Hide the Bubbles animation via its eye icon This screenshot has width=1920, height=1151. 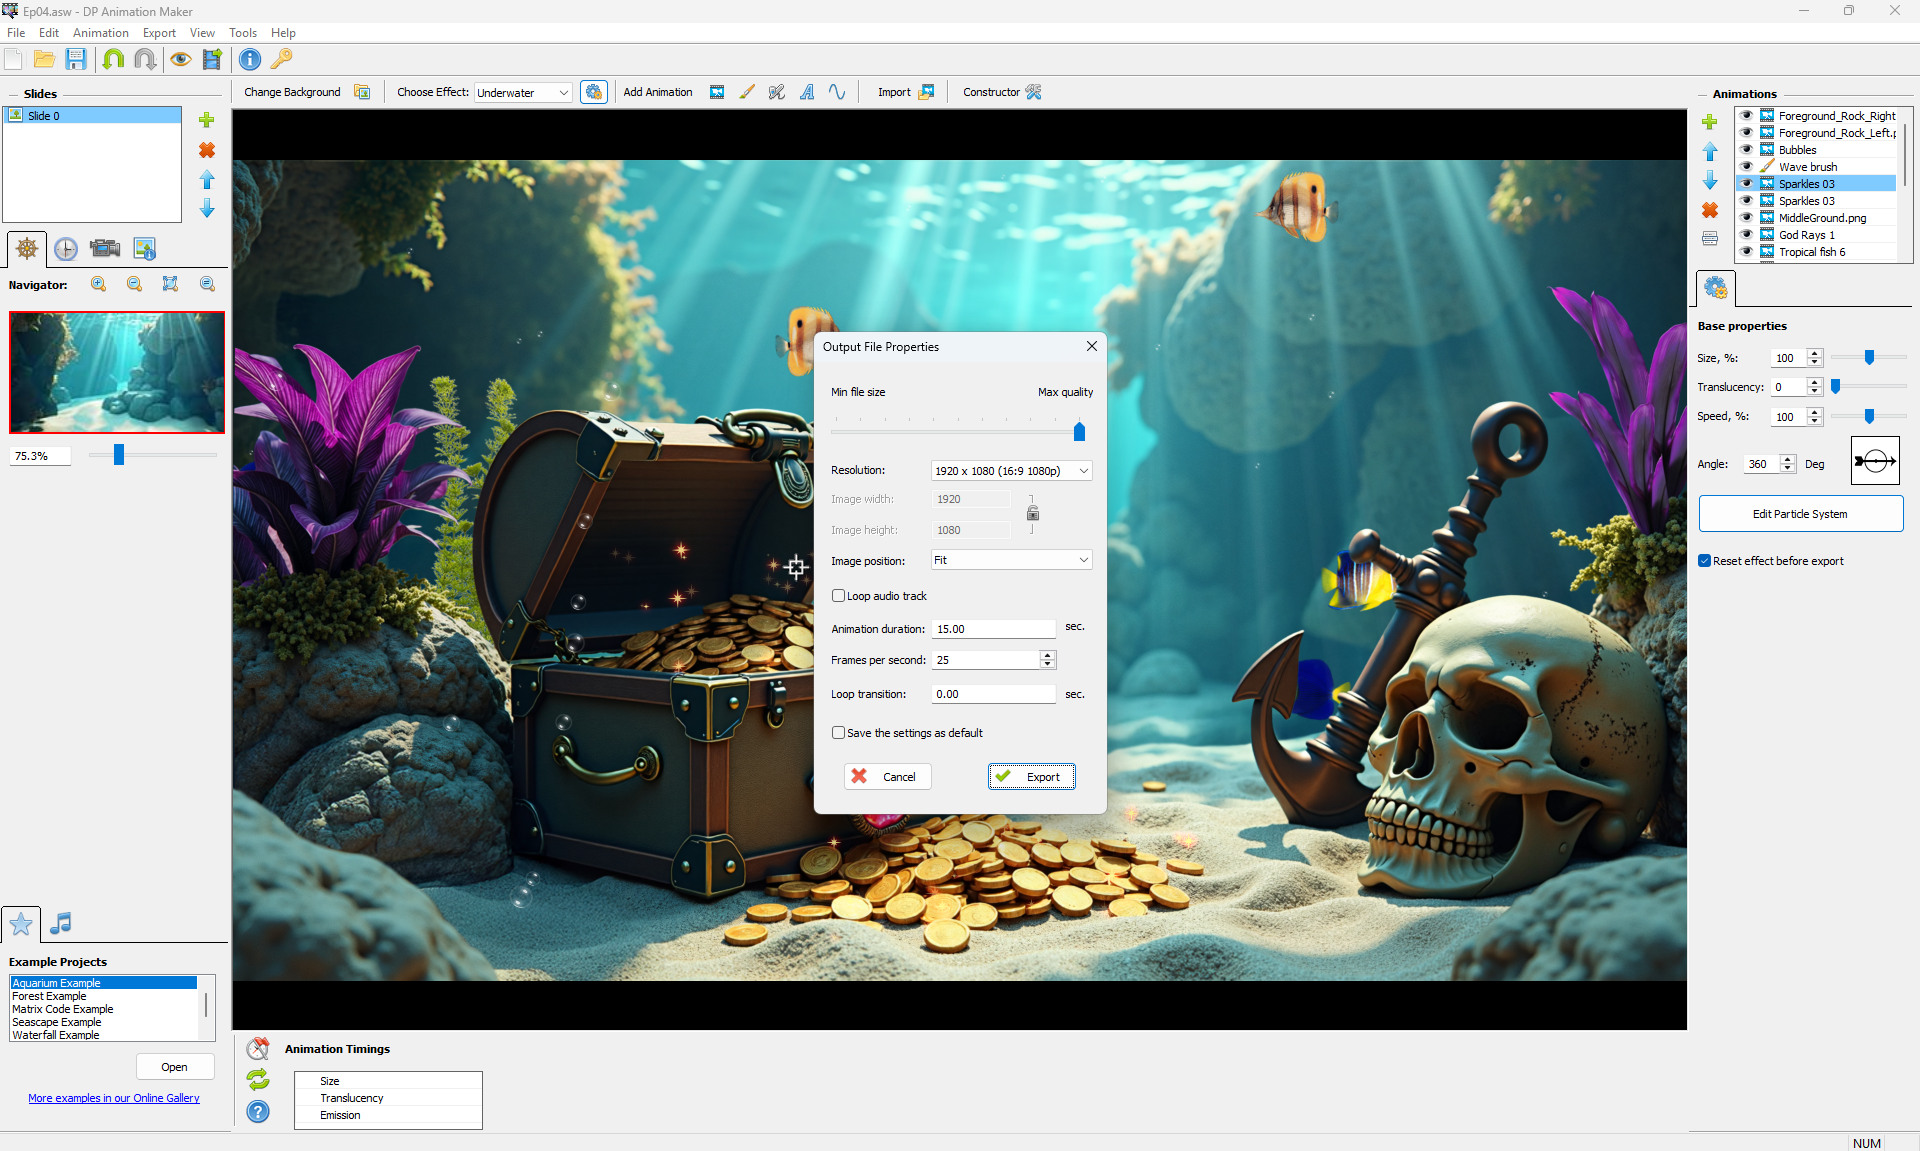[x=1746, y=150]
